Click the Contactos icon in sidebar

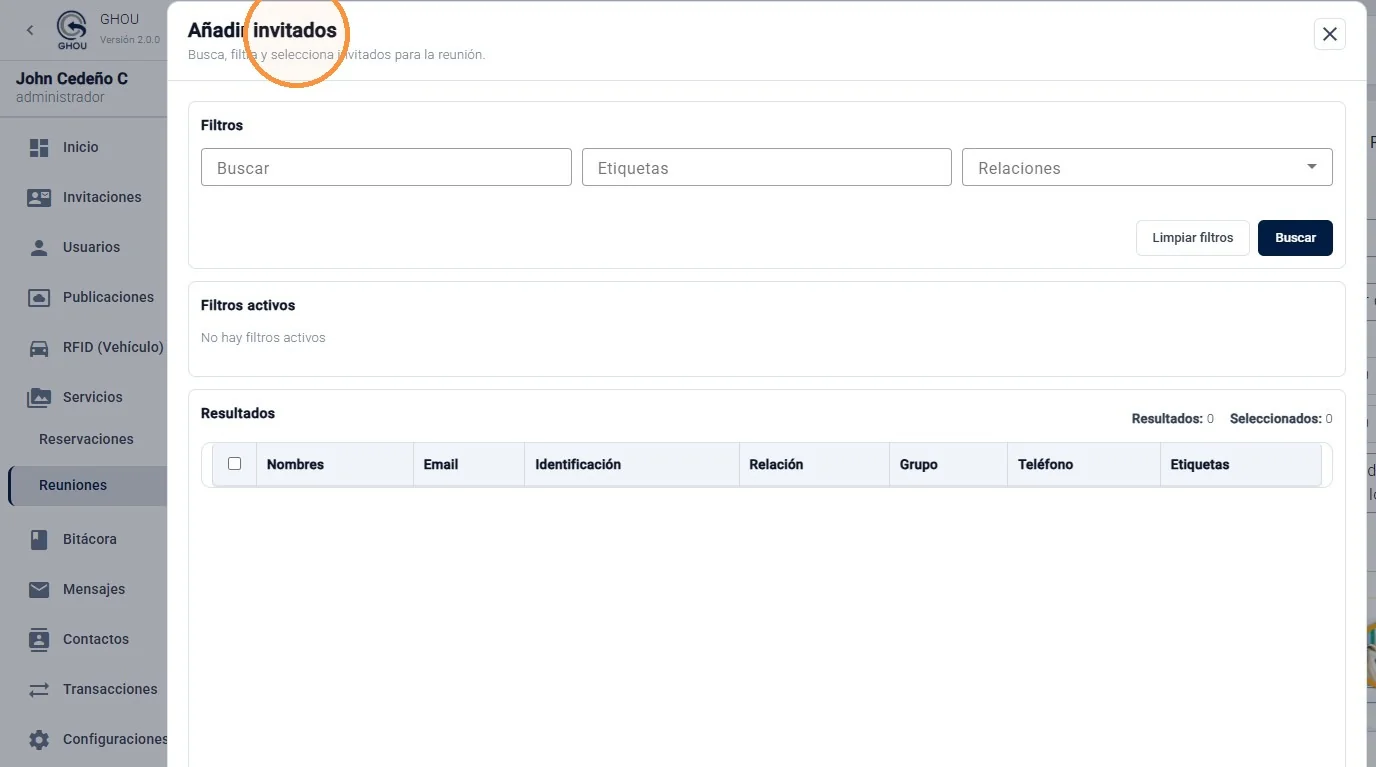point(39,639)
